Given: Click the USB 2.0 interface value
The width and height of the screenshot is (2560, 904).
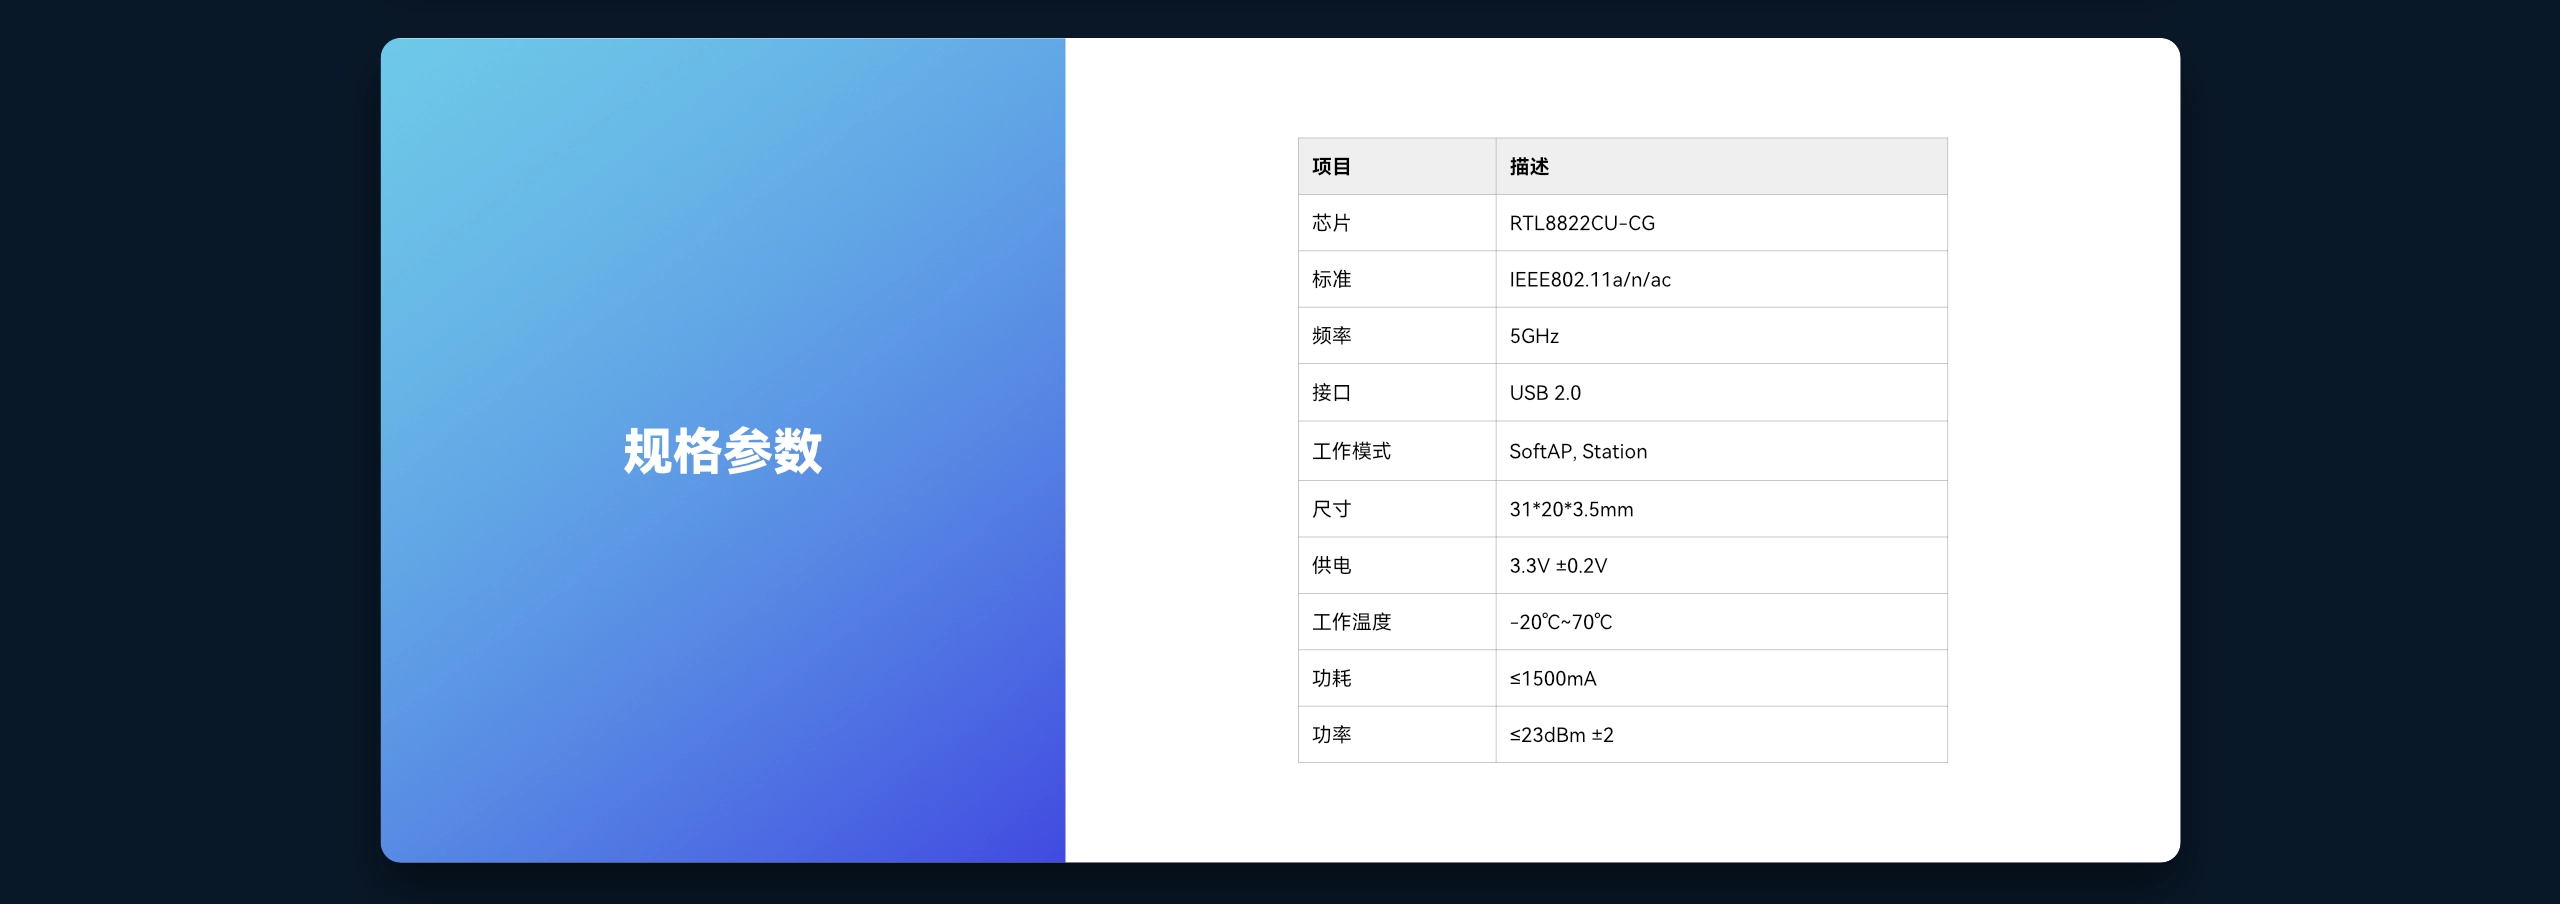Looking at the screenshot, I should point(1545,393).
